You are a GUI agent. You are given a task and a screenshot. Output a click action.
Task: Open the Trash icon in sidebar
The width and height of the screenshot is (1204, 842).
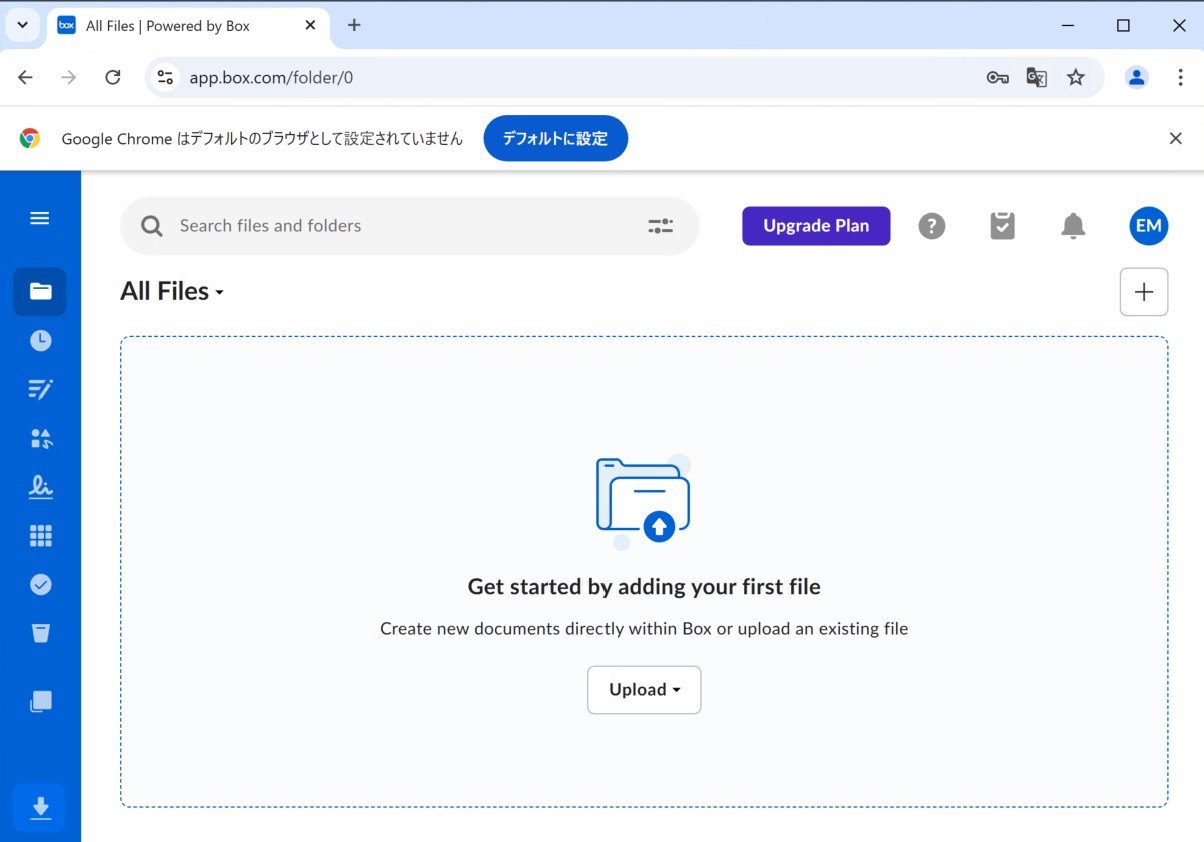click(x=40, y=633)
